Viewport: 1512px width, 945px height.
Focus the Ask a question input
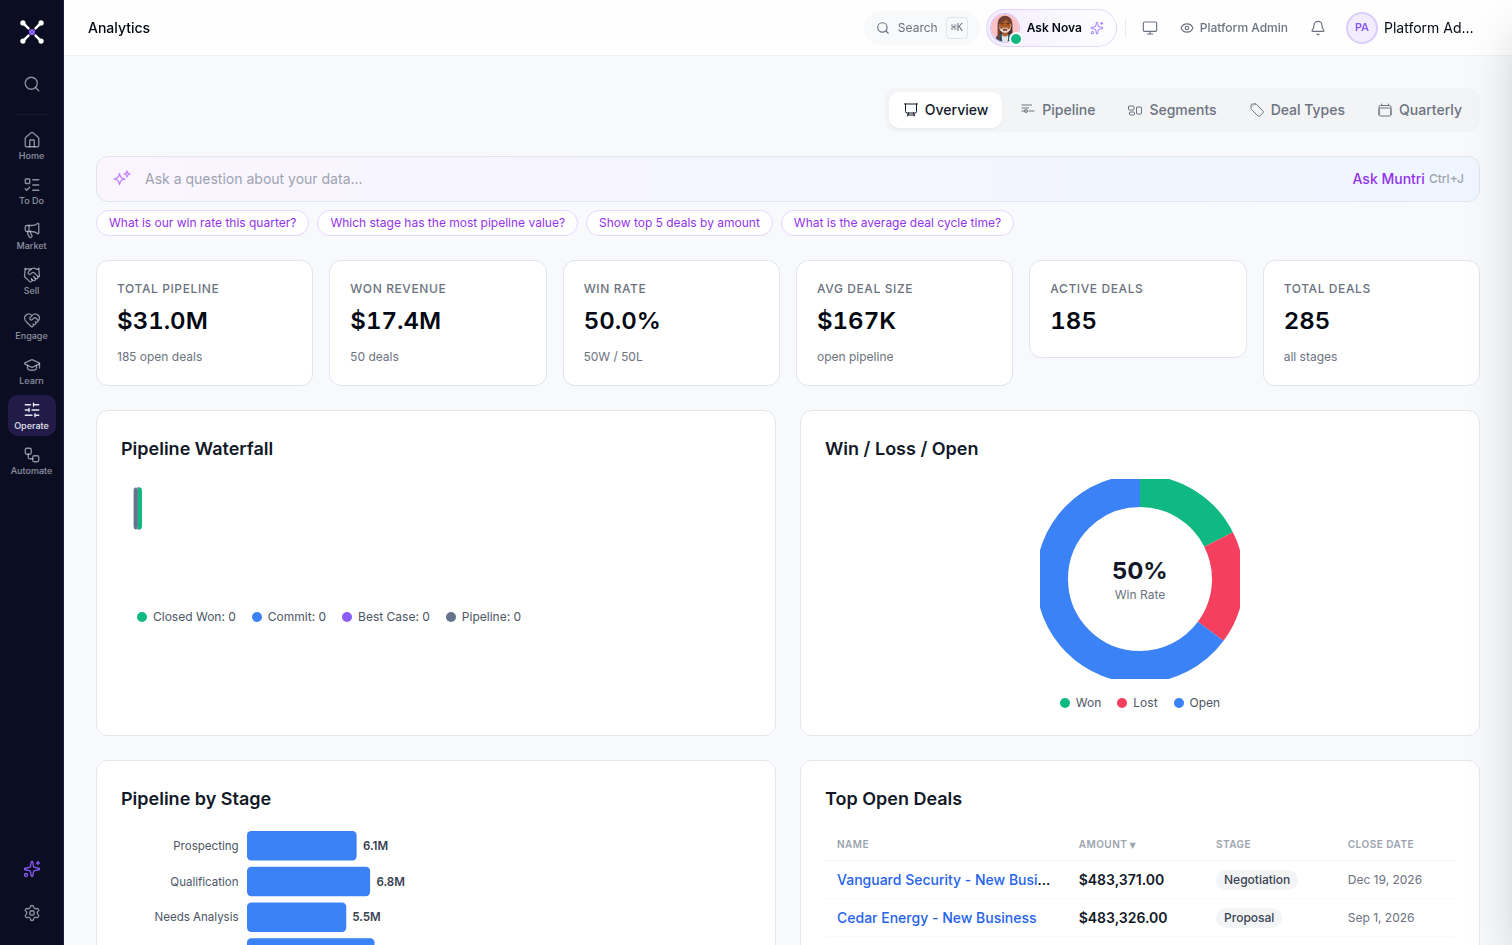[x=740, y=179]
